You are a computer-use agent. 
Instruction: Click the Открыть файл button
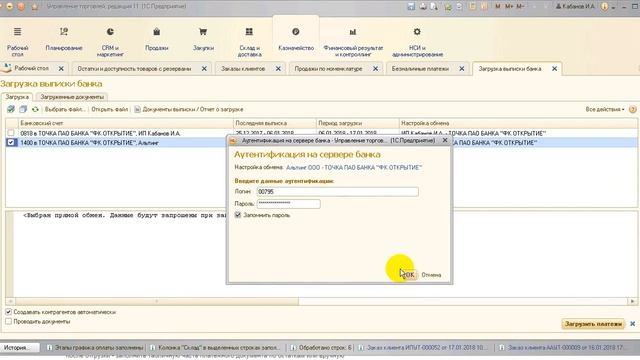click(110, 109)
